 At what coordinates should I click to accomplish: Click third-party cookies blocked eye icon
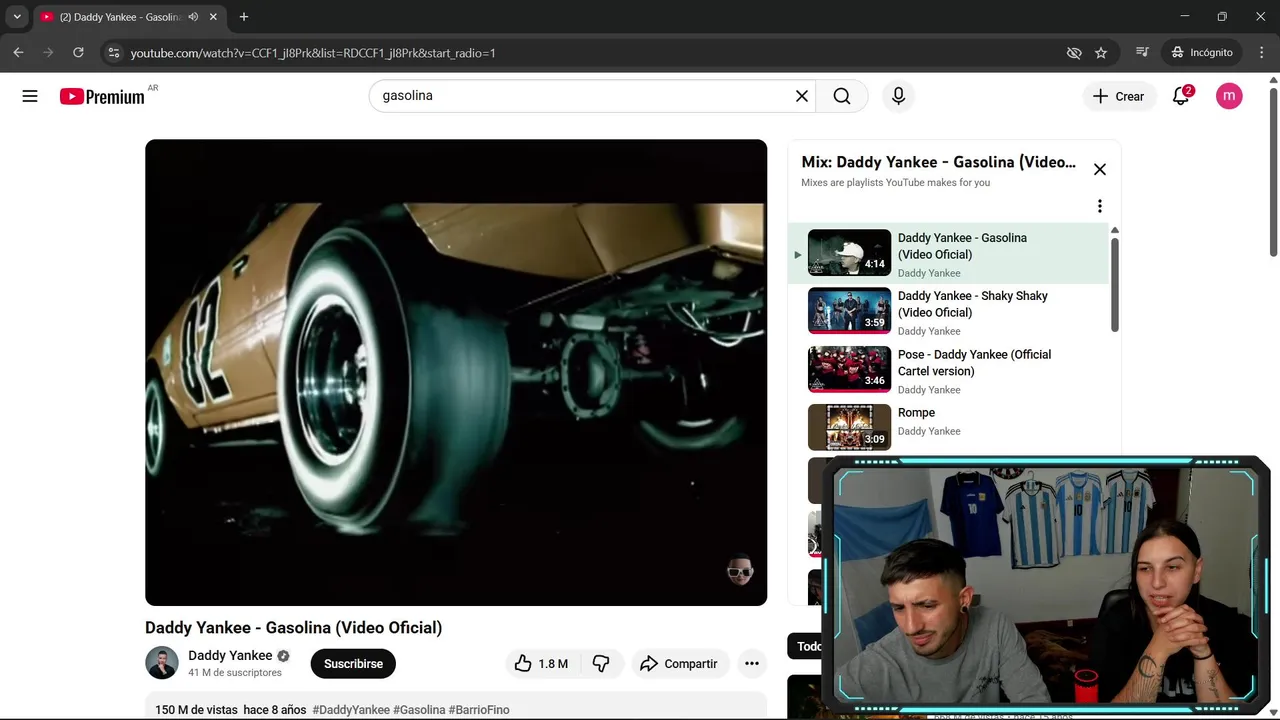coord(1074,52)
